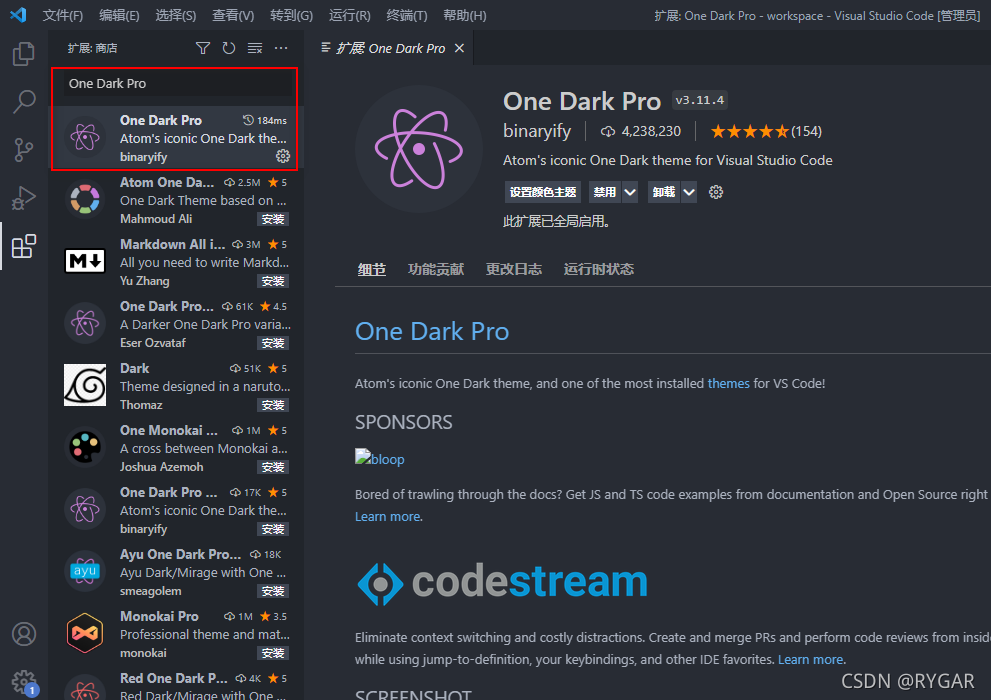Select the Monokai Pro extension icon
The height and width of the screenshot is (700, 991).
pyautogui.click(x=85, y=632)
